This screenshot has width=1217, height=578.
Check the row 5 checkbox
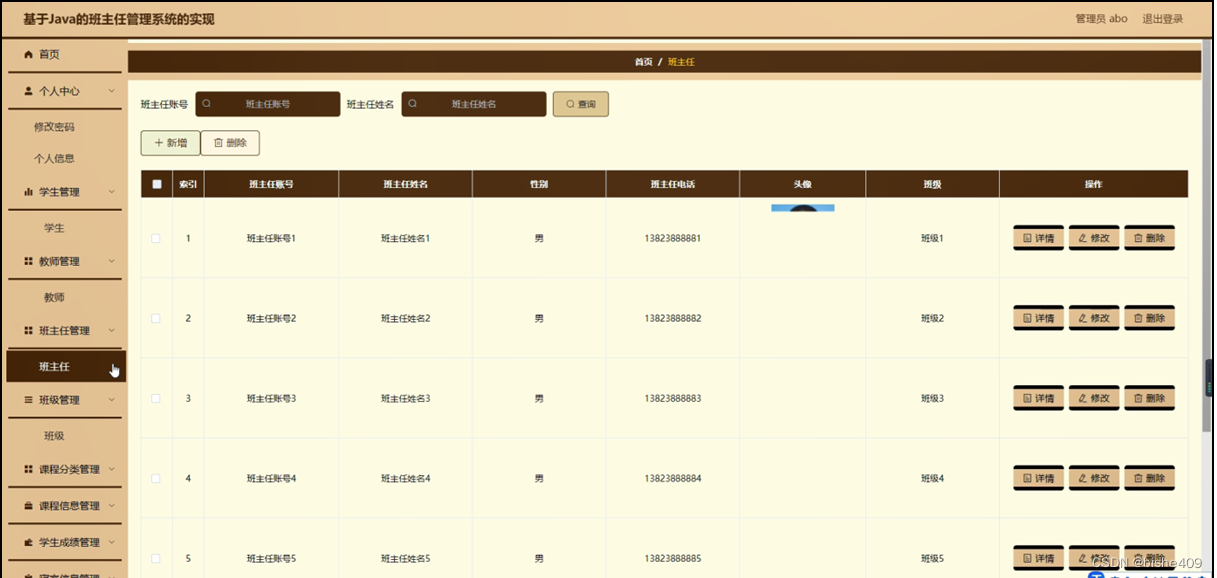(x=155, y=558)
